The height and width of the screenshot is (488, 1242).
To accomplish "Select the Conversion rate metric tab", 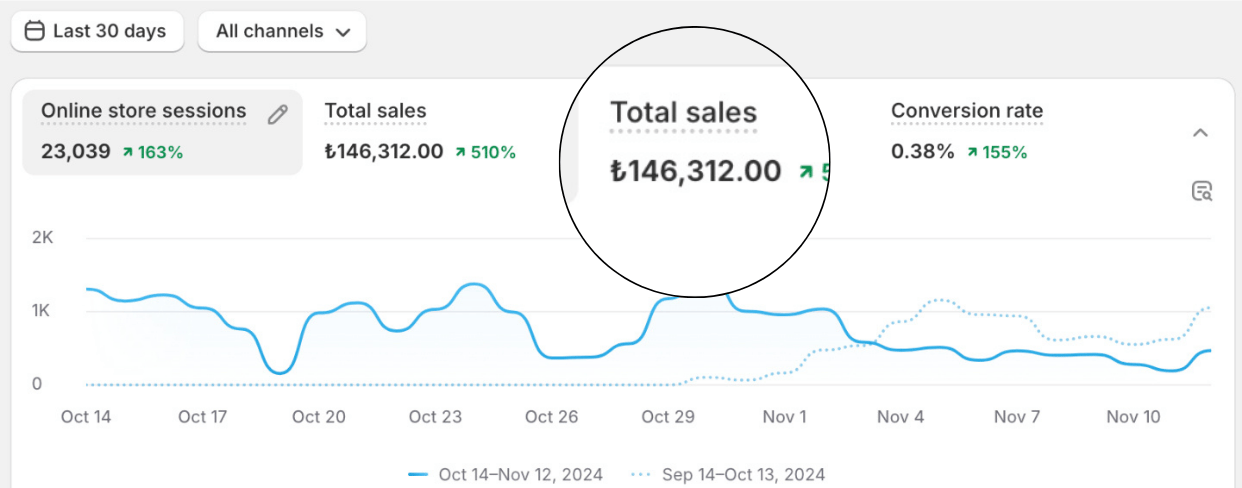I will click(x=966, y=112).
